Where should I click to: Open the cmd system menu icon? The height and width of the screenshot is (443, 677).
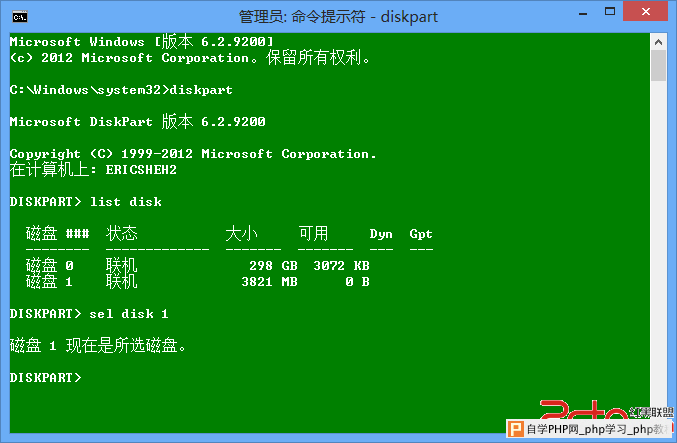click(x=20, y=17)
